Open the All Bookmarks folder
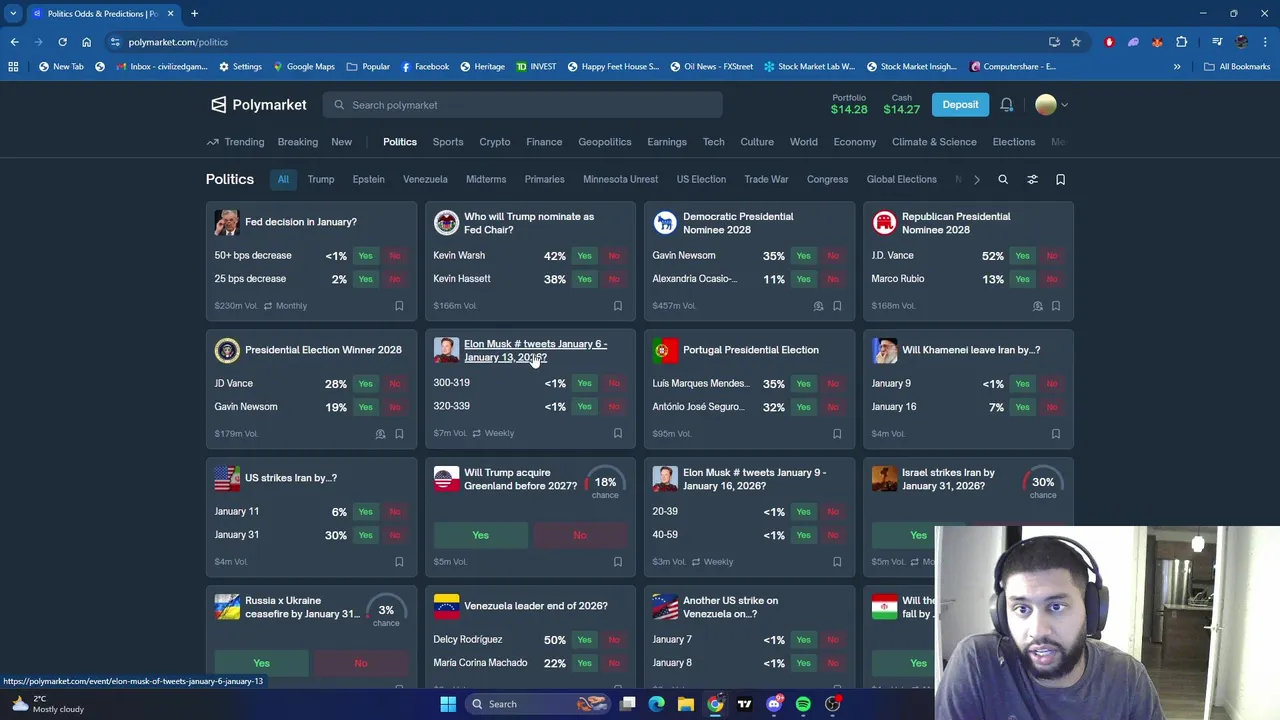 pyautogui.click(x=1237, y=67)
